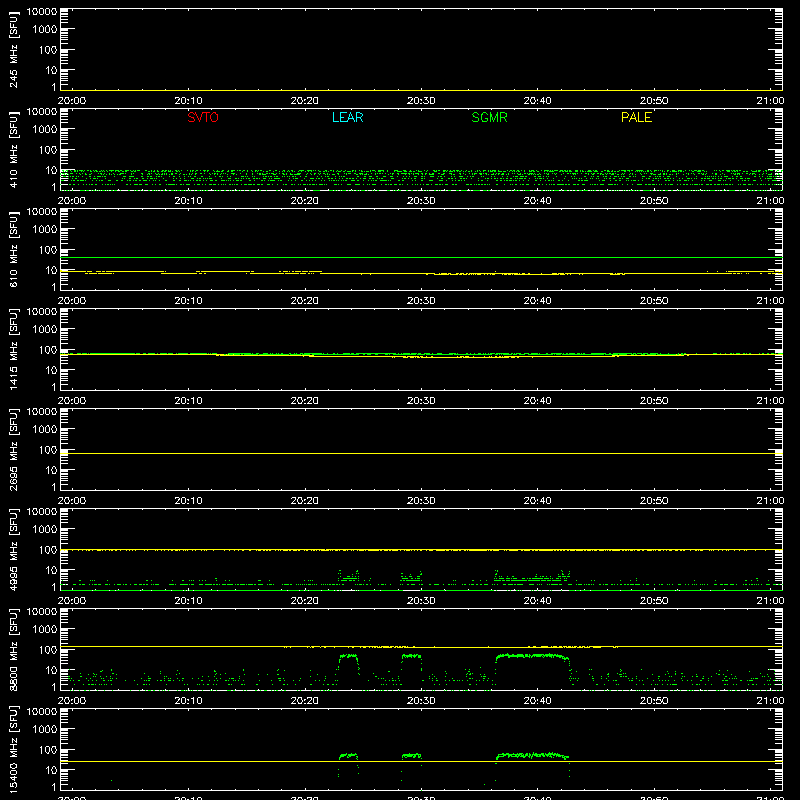
Task: Click the long green burst near 20:40 in 8800 MHz panel
Action: (532, 656)
